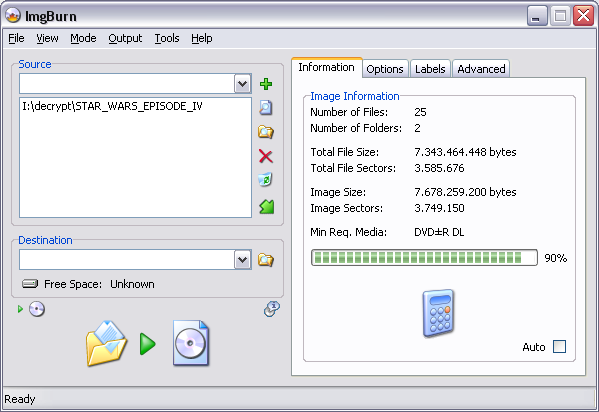The height and width of the screenshot is (412, 599).
Task: Click the DVD±R DL media value
Action: coord(439,232)
